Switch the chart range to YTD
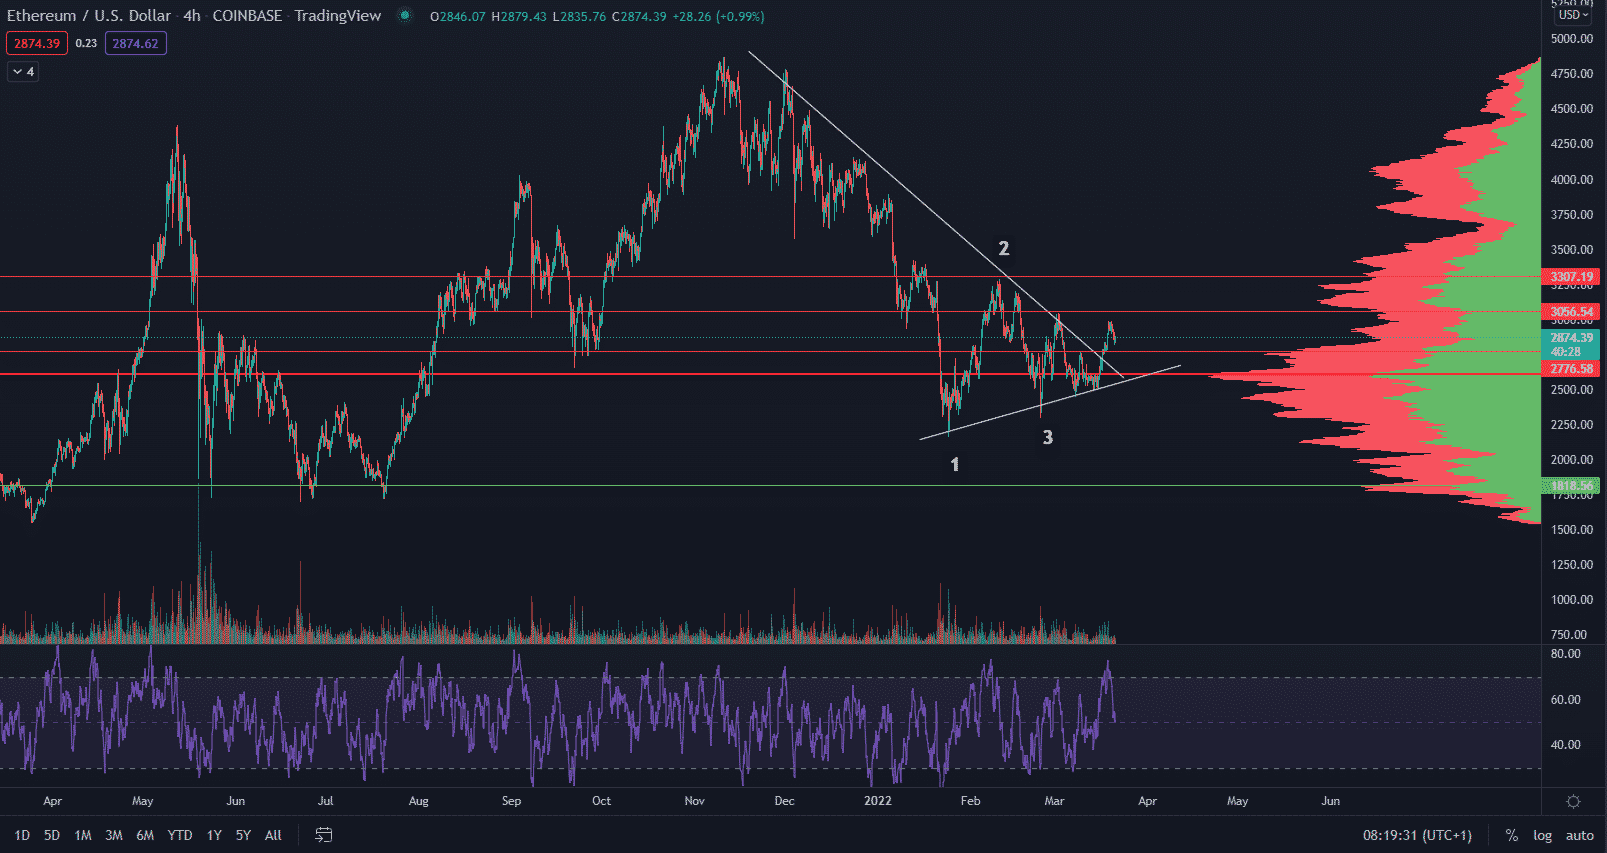 click(x=180, y=835)
